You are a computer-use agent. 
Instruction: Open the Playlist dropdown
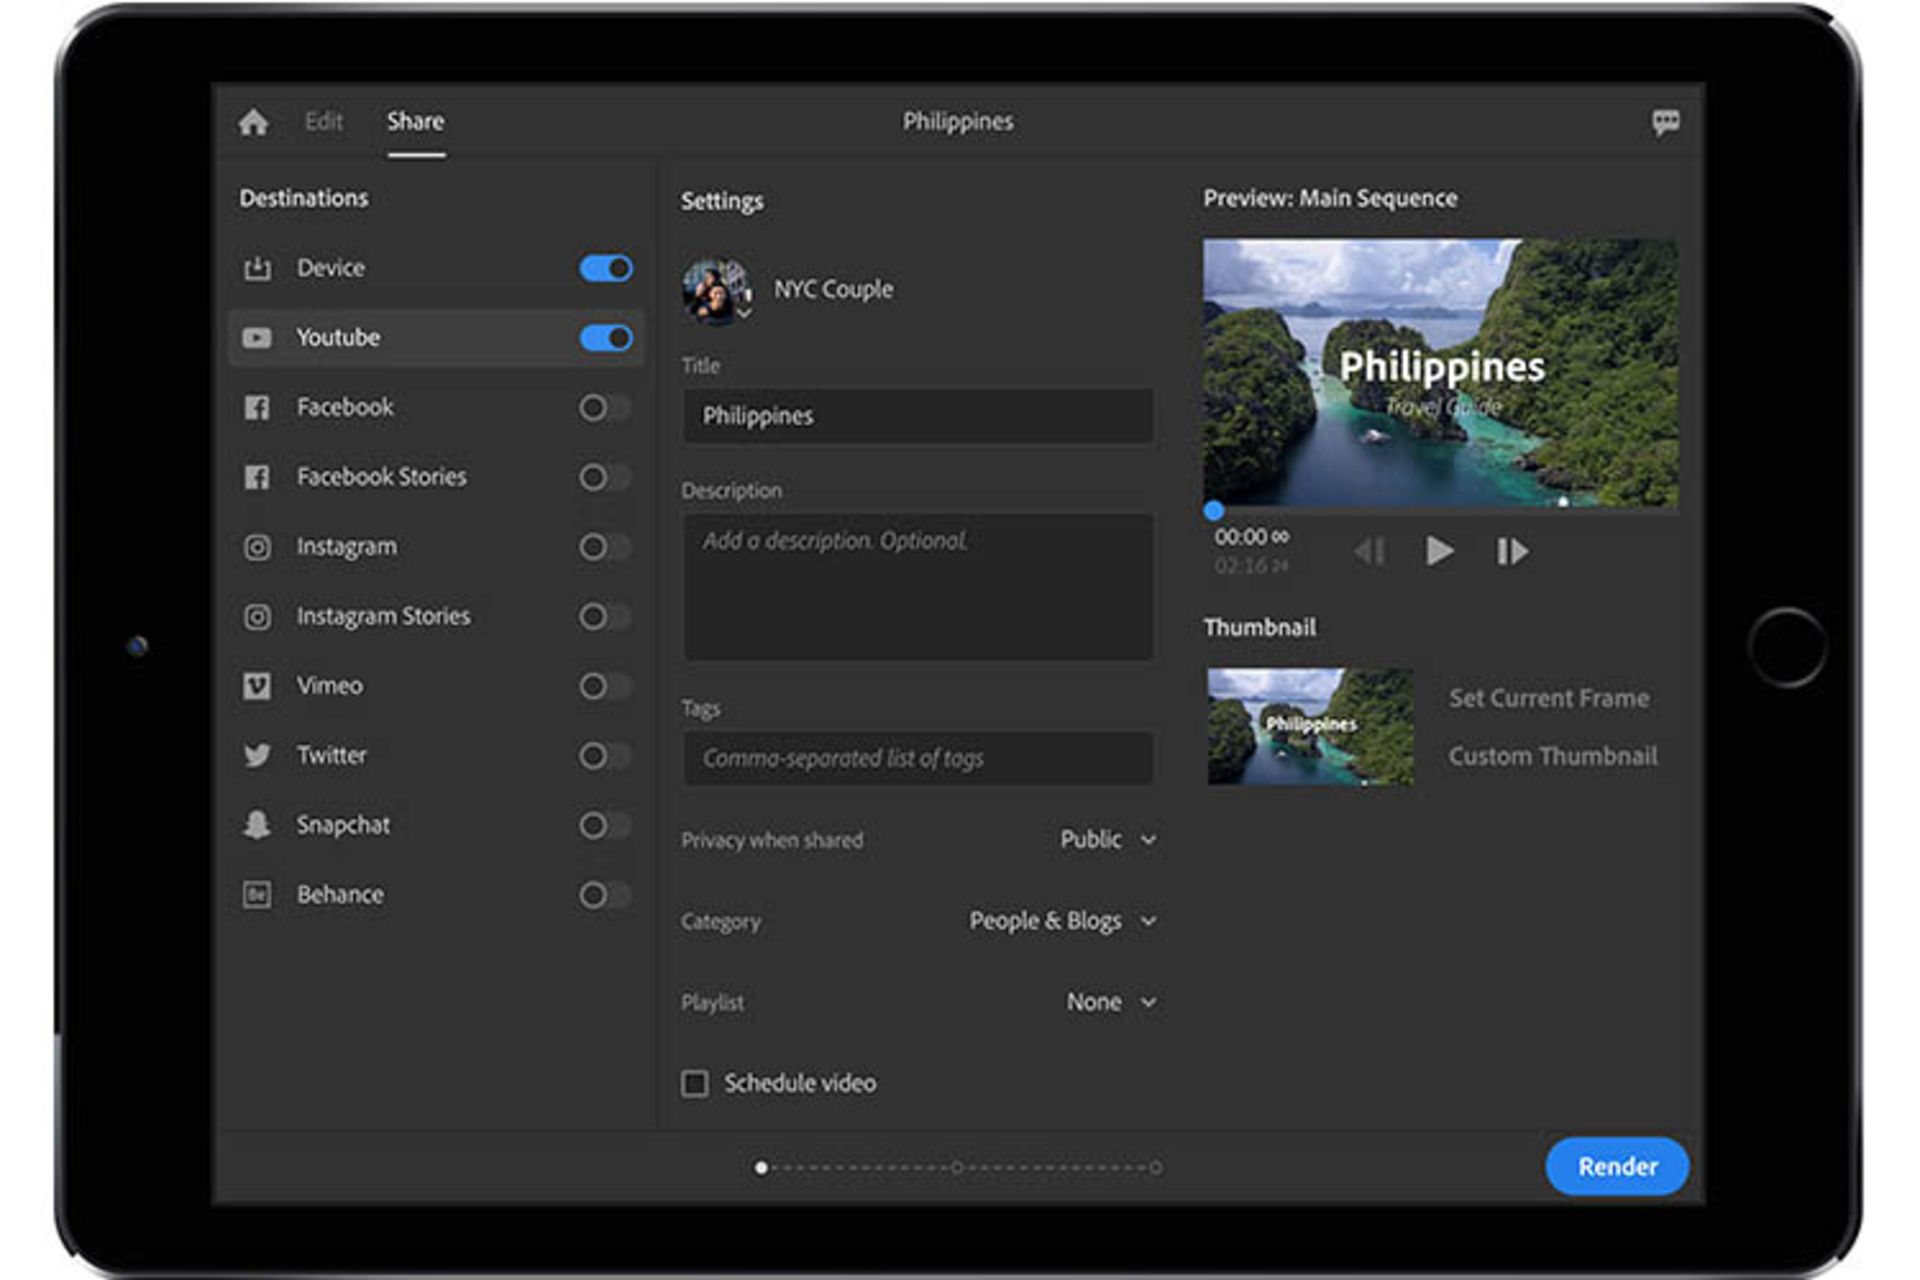pos(1110,1001)
